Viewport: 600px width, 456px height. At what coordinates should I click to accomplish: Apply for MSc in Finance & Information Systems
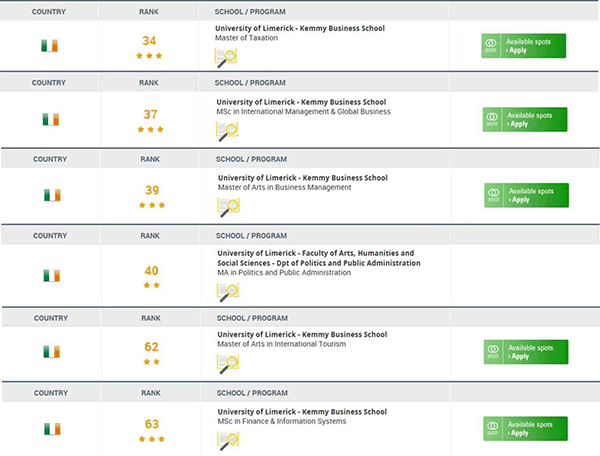click(525, 428)
